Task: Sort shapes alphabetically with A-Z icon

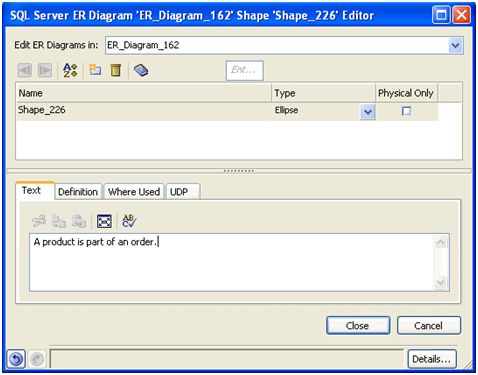Action: 70,70
